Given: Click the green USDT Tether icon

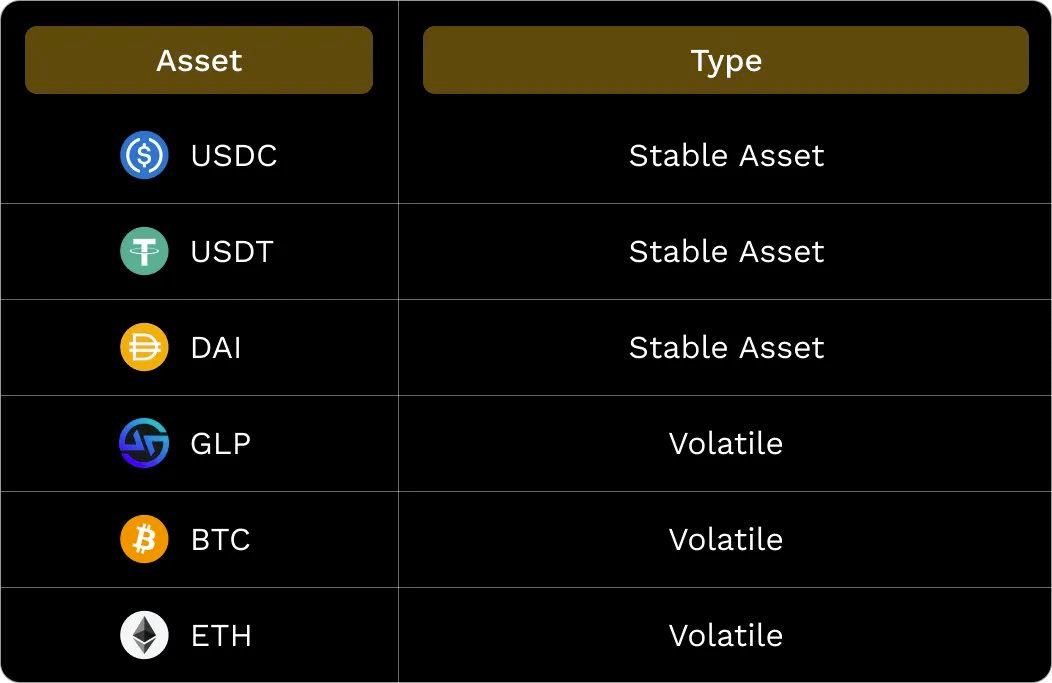Looking at the screenshot, I should pyautogui.click(x=144, y=251).
